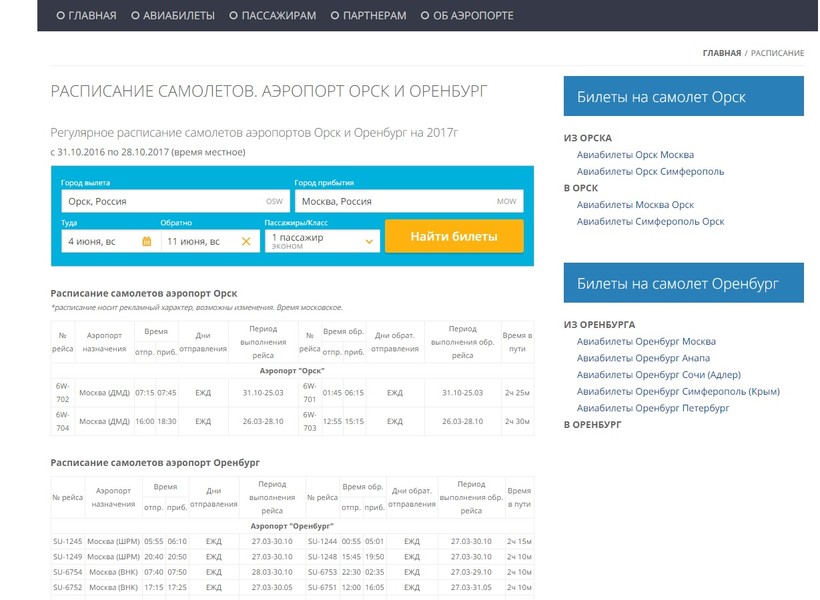Screen dimensions: 820x600
Task: Open the departure date calendar icon
Action: tap(146, 241)
